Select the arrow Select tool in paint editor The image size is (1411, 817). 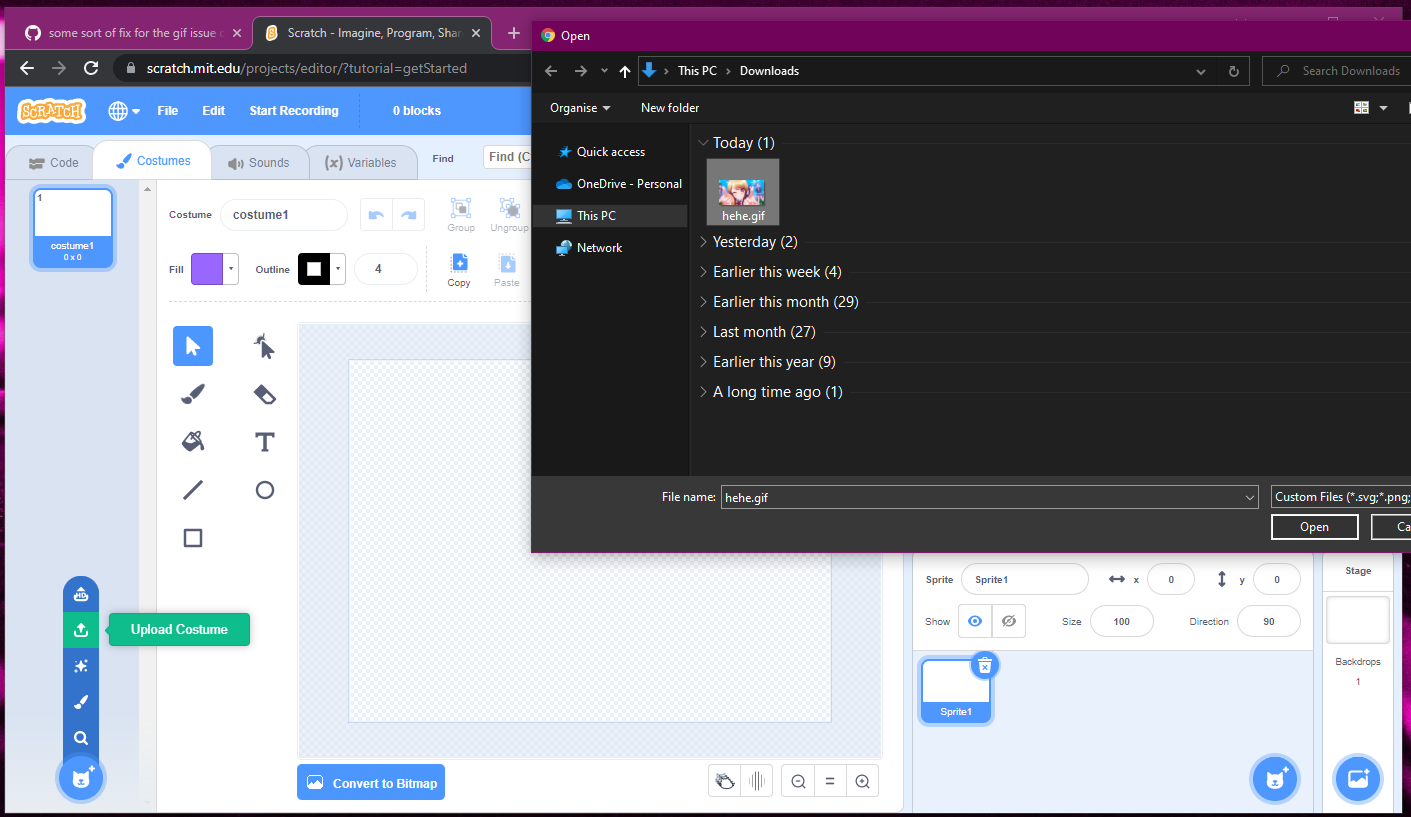pos(193,346)
